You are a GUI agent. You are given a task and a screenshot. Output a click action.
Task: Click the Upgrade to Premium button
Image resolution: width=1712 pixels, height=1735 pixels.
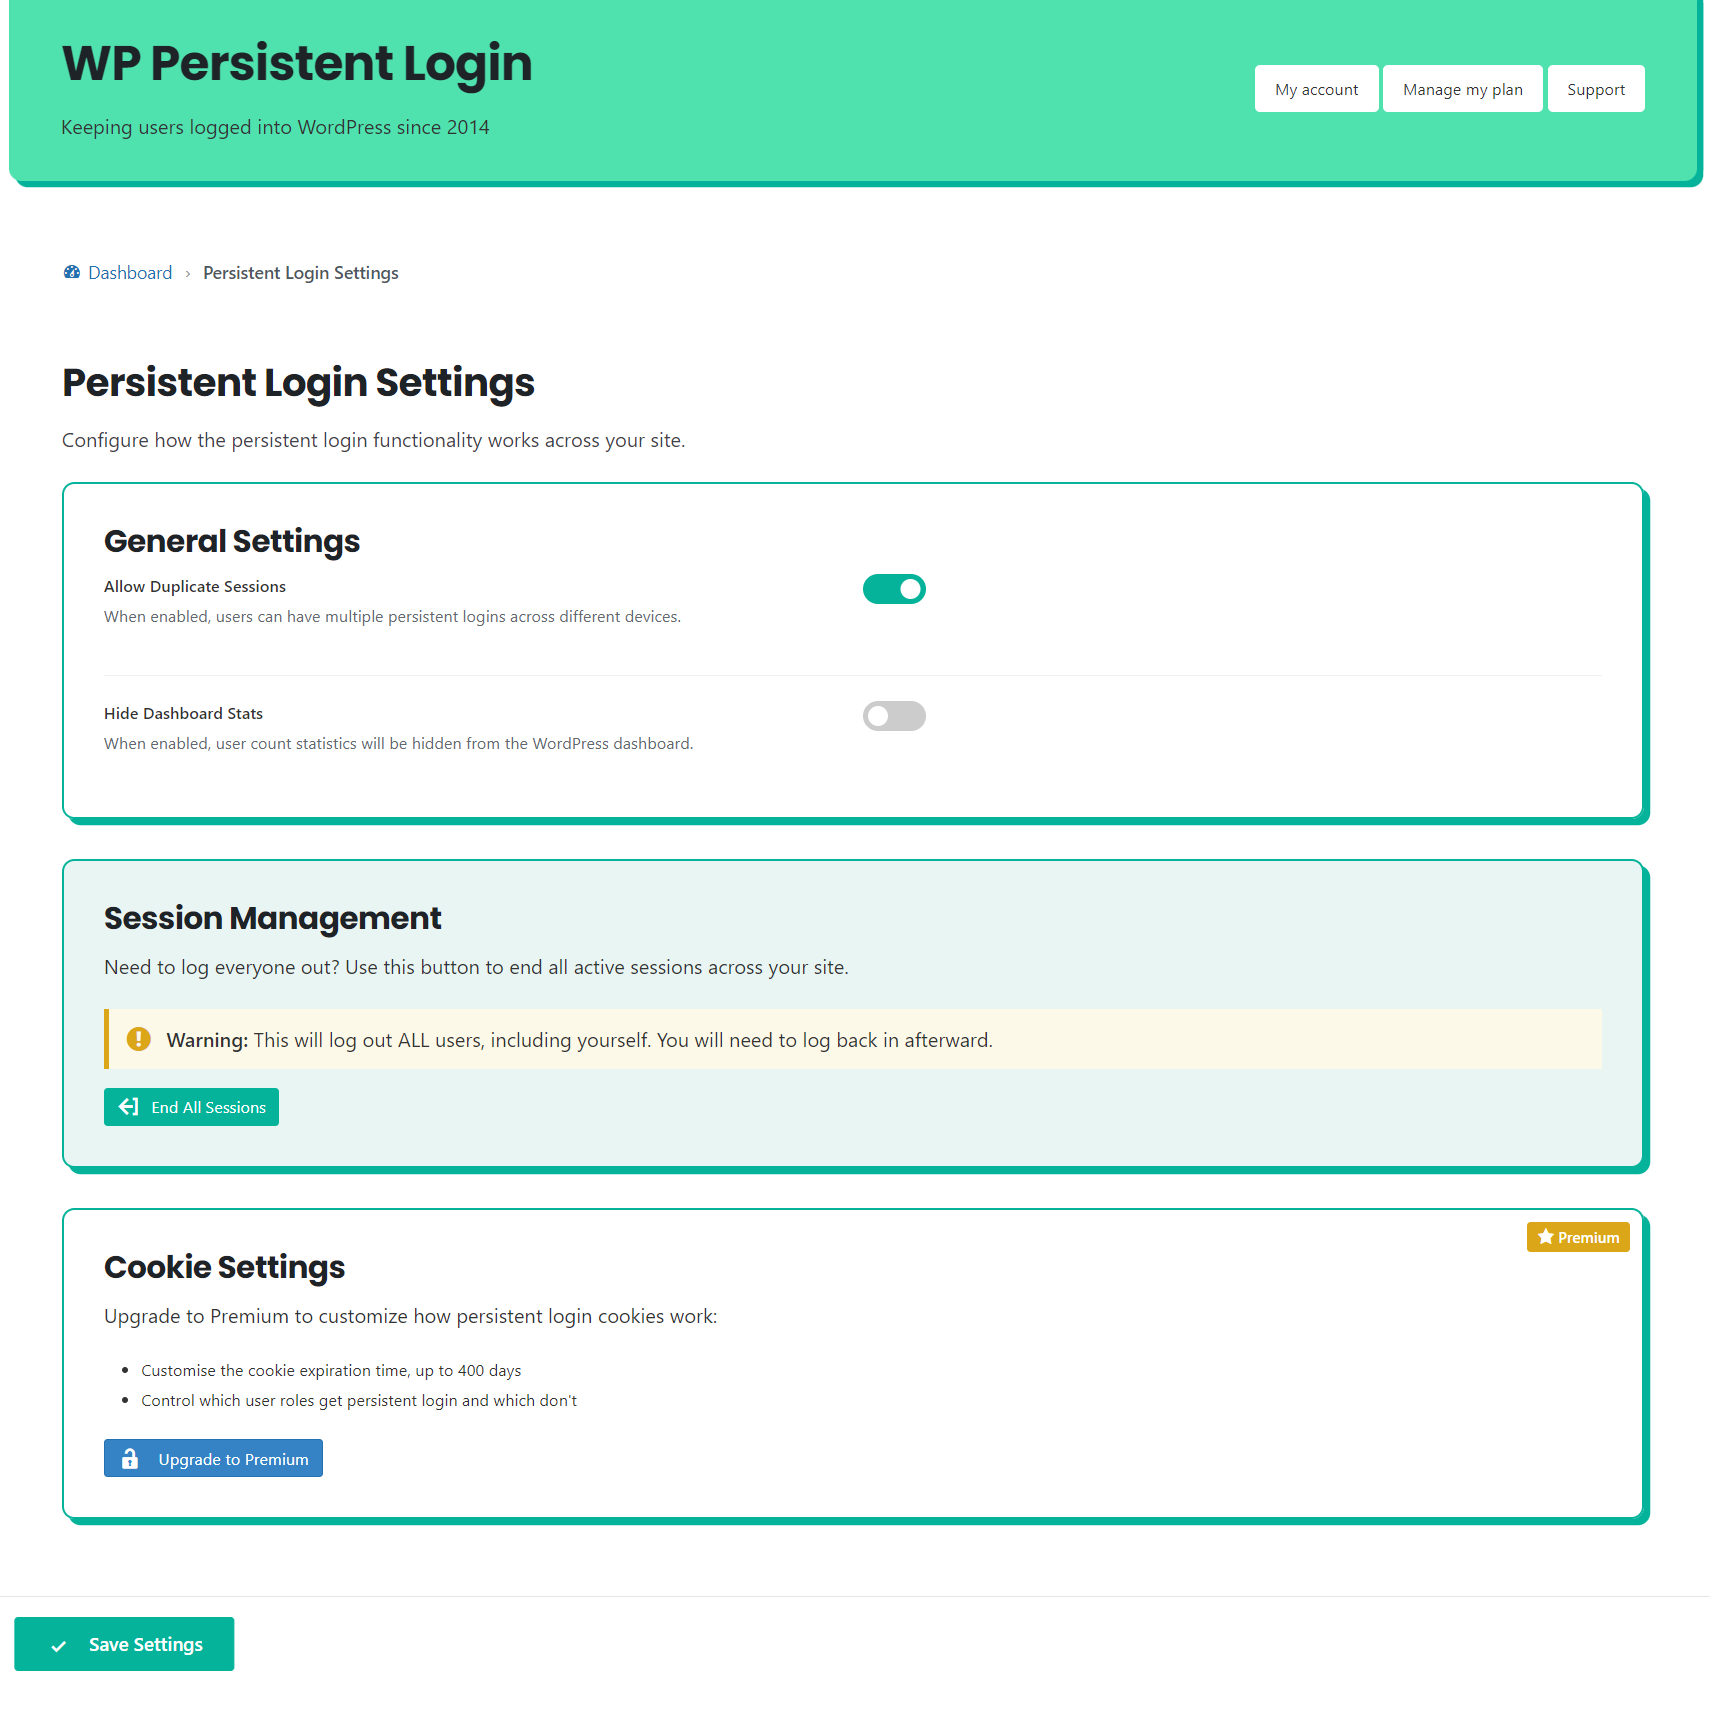coord(213,1458)
